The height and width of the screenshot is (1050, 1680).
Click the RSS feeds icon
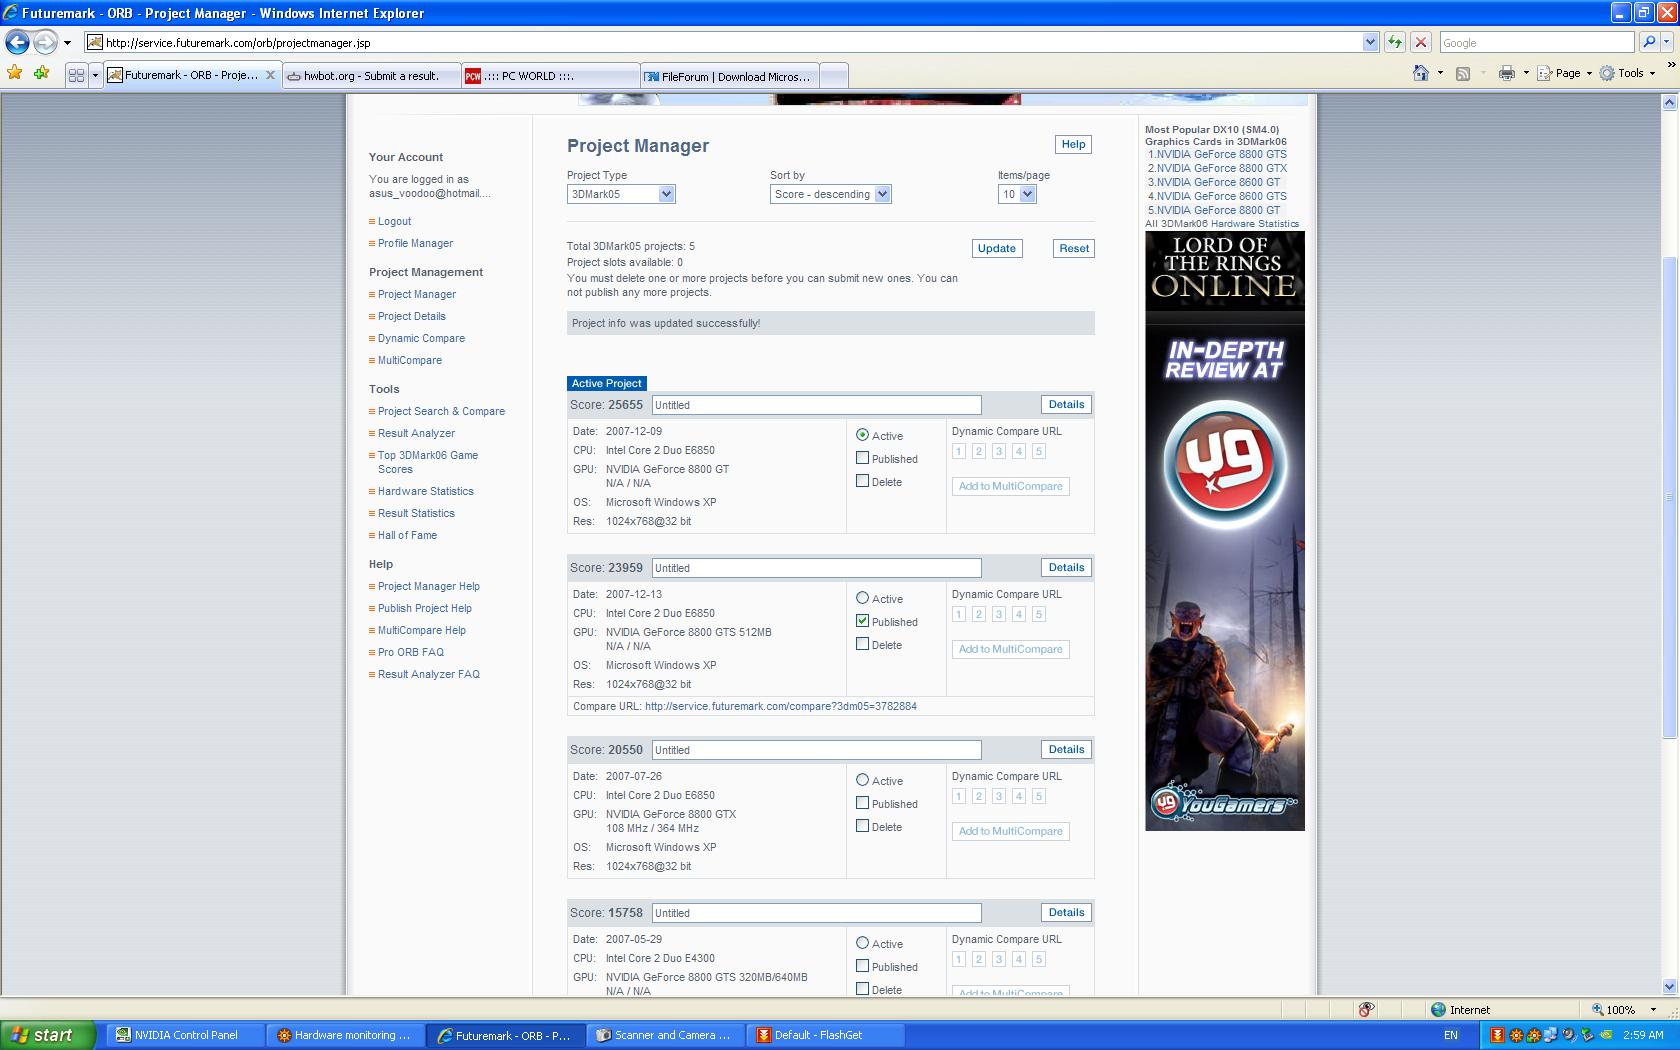(1462, 74)
